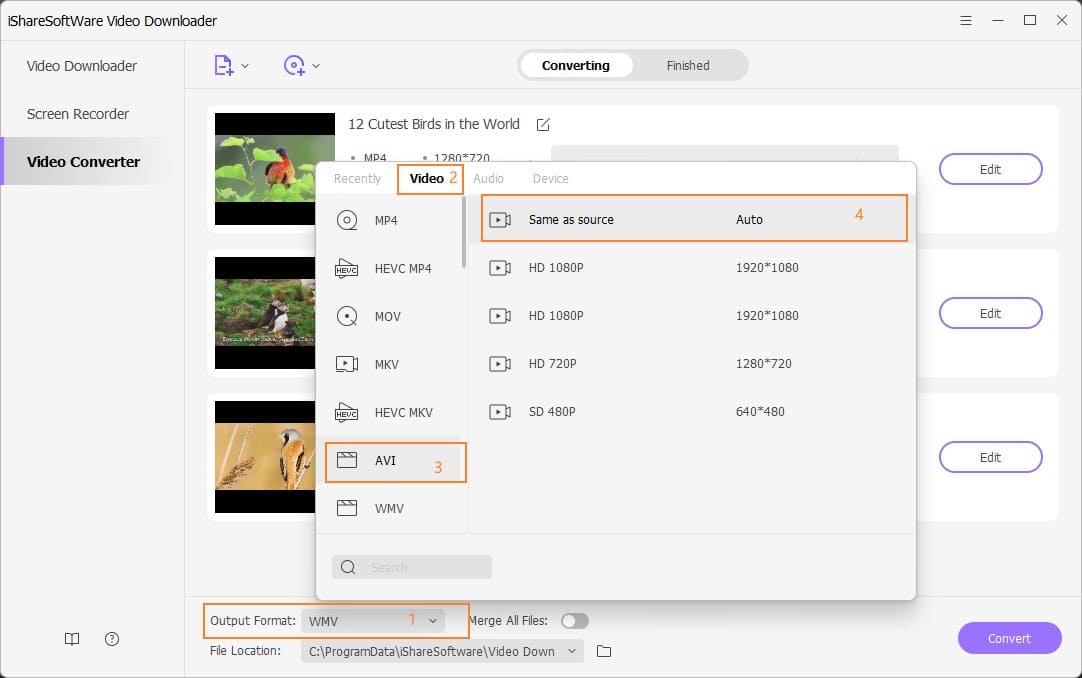Screen dimensions: 1082x678
Task: Click the help question mark icon
Action: point(111,639)
